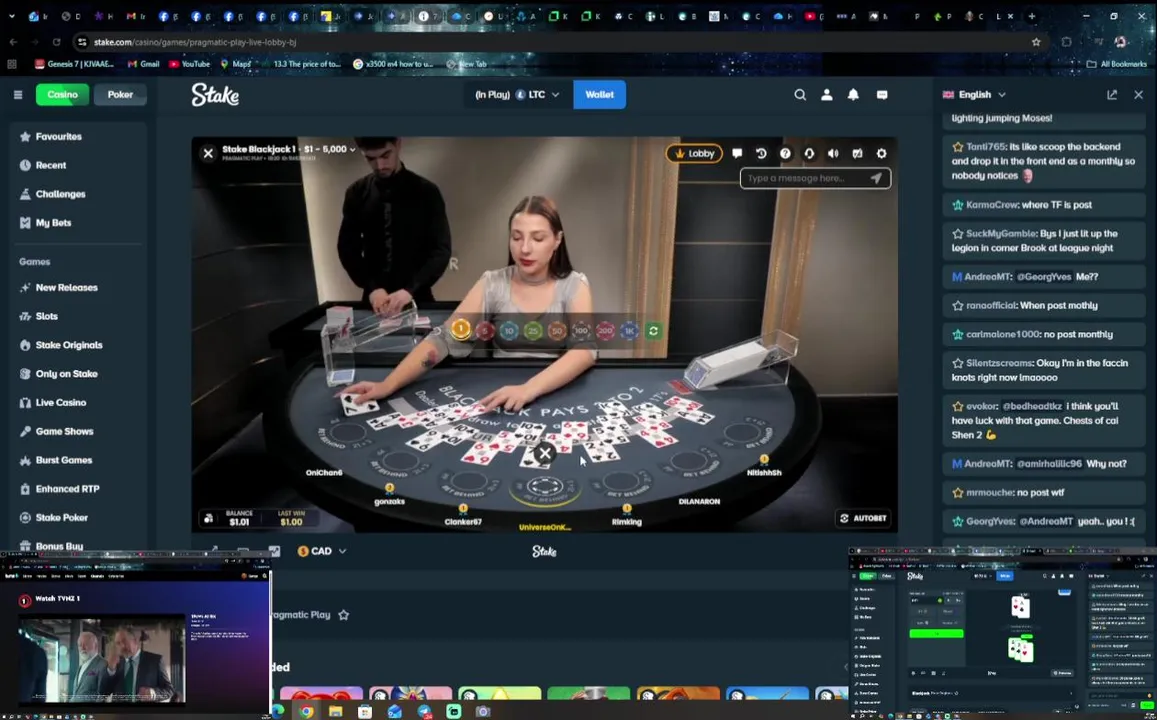Open the YouTube bookmark
Viewport: 1157px width, 720px height.
tap(190, 64)
